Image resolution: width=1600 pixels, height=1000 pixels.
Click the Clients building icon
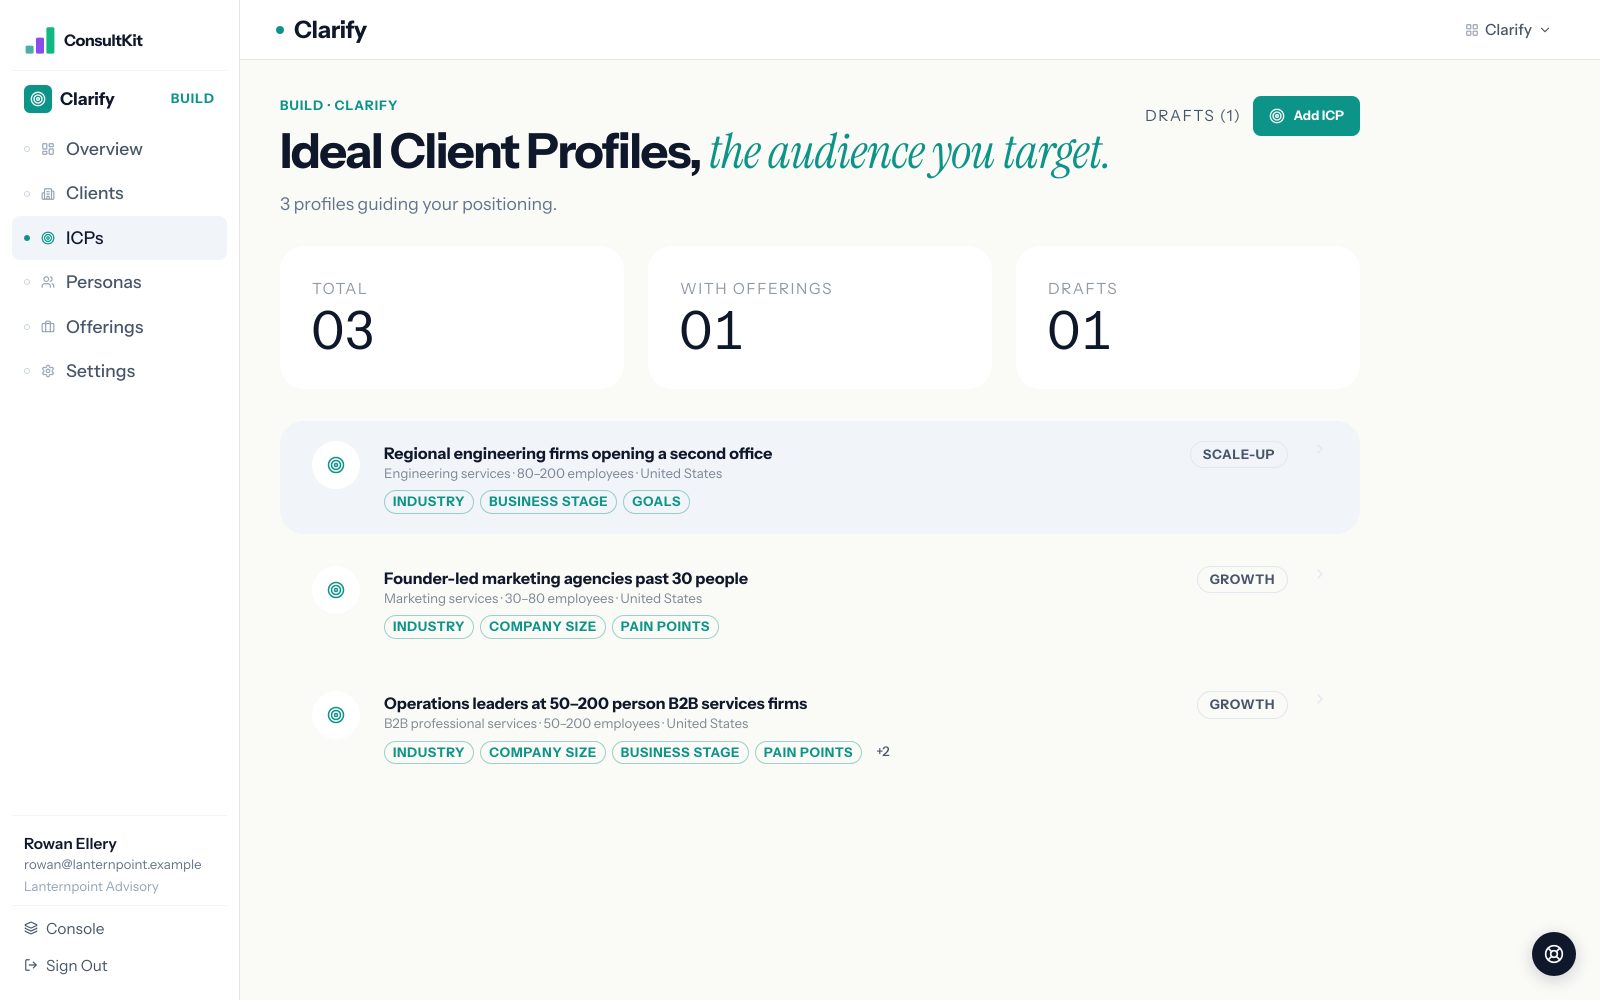click(48, 193)
